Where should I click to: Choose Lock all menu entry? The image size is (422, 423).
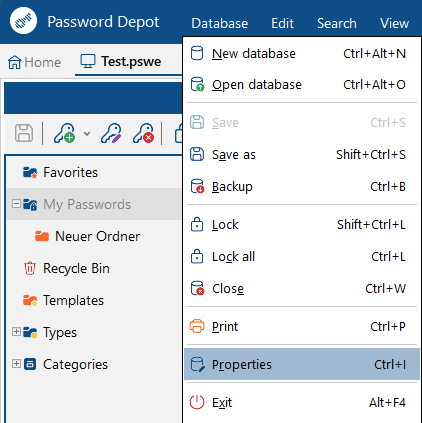[x=301, y=257]
